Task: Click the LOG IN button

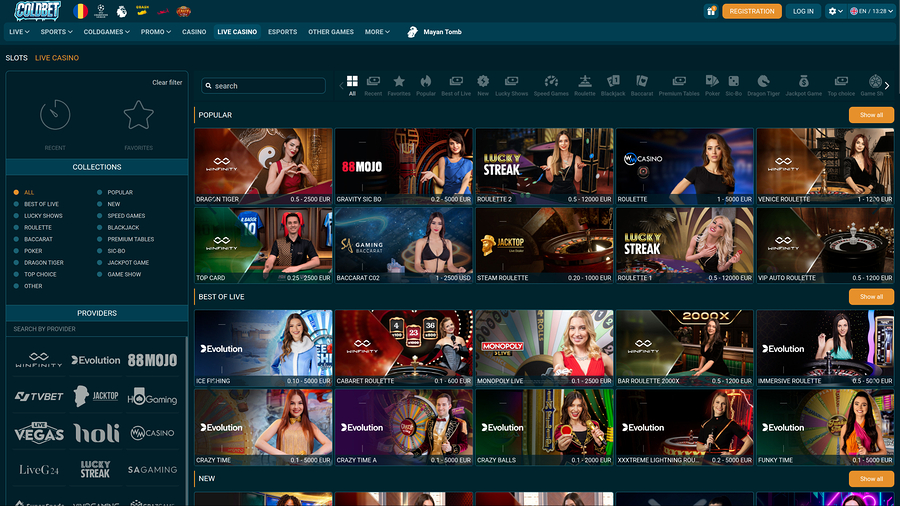Action: (x=803, y=11)
